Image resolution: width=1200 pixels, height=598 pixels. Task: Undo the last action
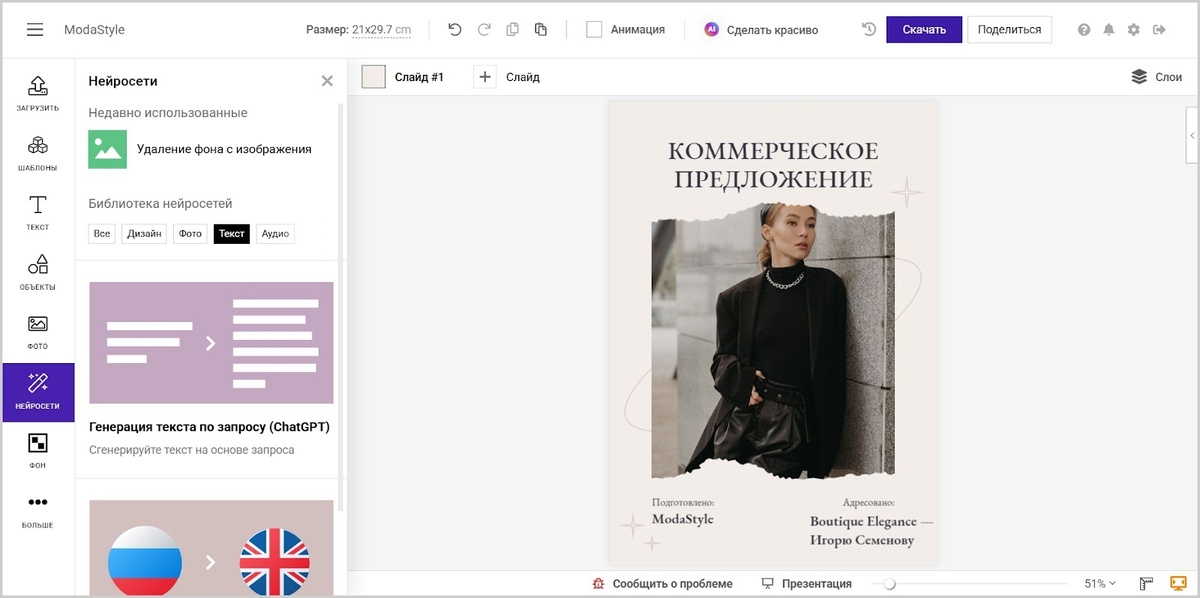(455, 30)
